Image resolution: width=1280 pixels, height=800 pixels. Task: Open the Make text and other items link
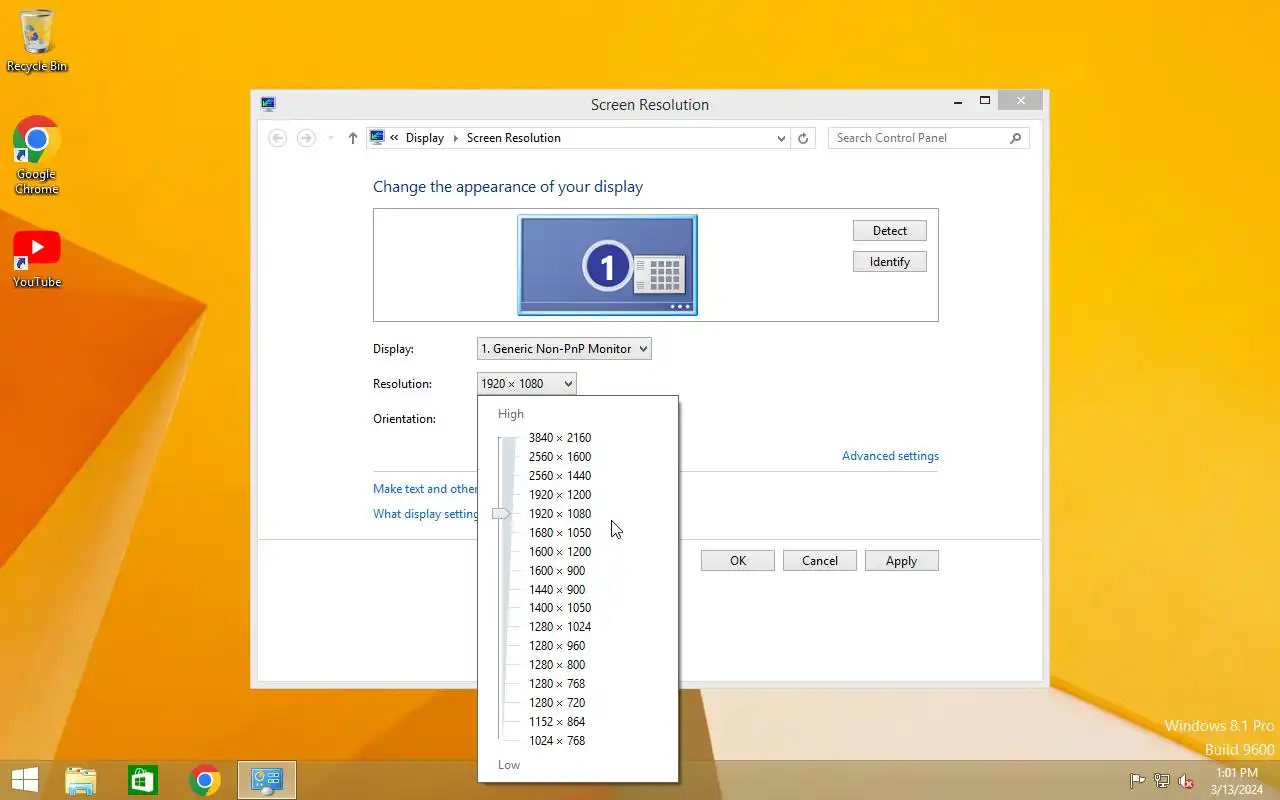[425, 489]
